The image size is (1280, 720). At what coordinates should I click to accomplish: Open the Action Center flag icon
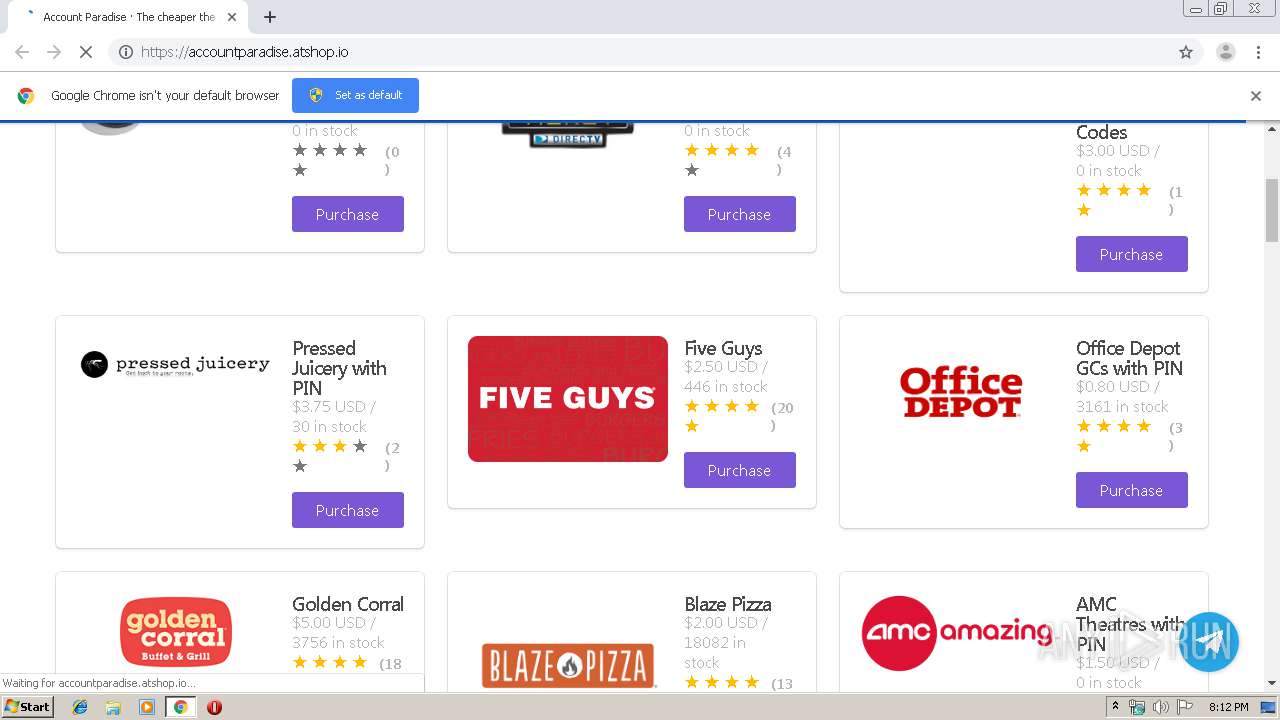pos(1185,707)
